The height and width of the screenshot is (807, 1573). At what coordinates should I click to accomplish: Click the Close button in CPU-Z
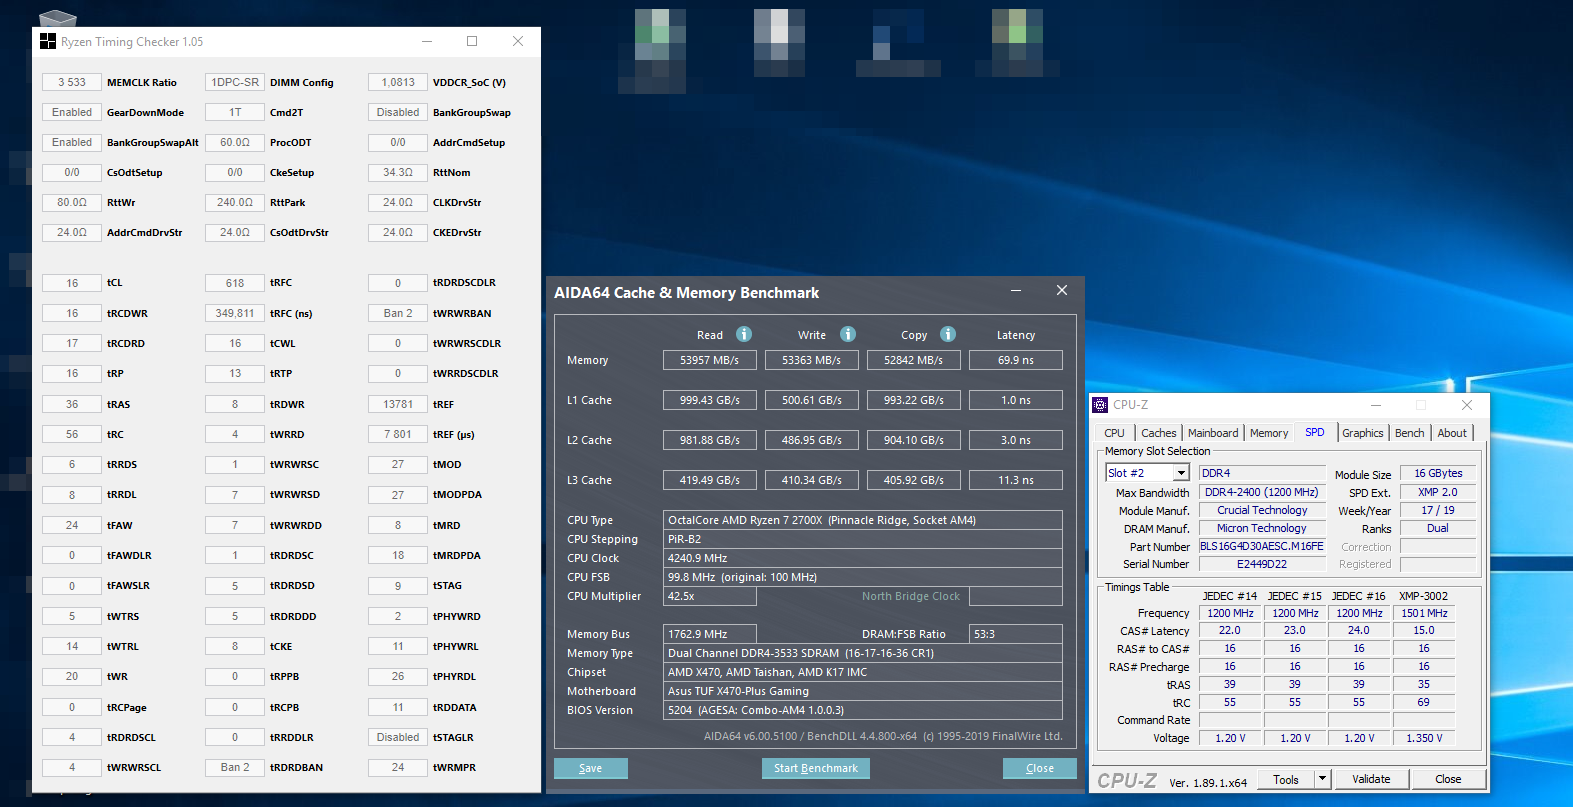coord(1448,779)
